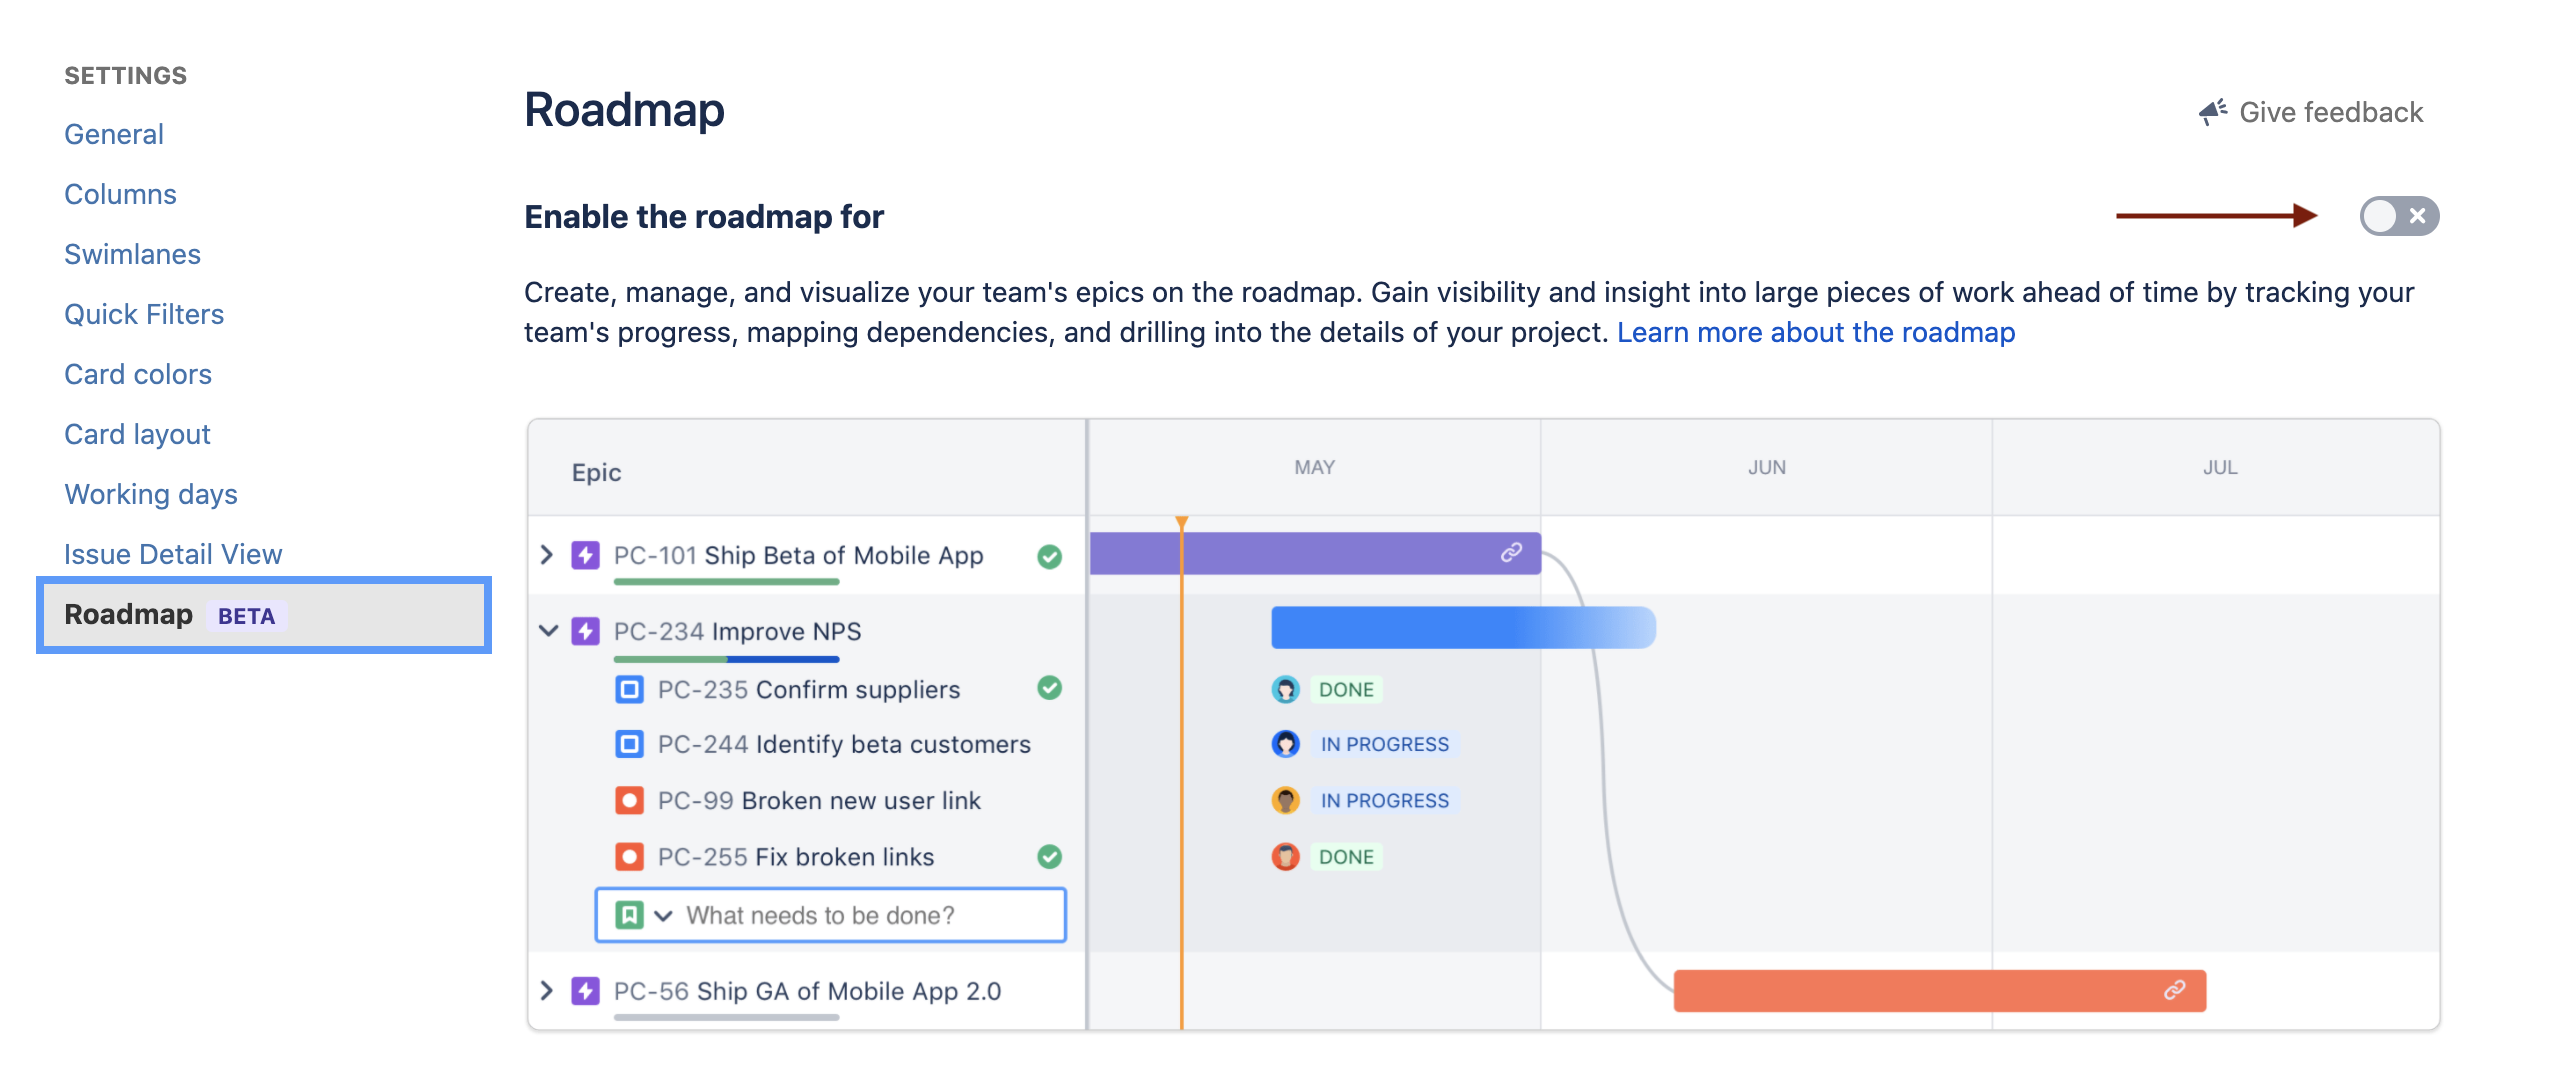Image resolution: width=2554 pixels, height=1090 pixels.
Task: Open the Swimlanes settings page
Action: pos(132,254)
